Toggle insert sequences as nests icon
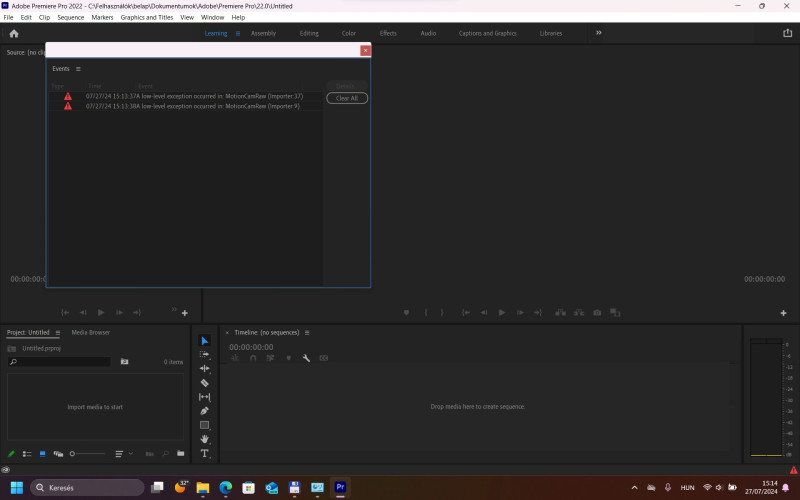Screen dimensions: 800x500 tap(235, 358)
